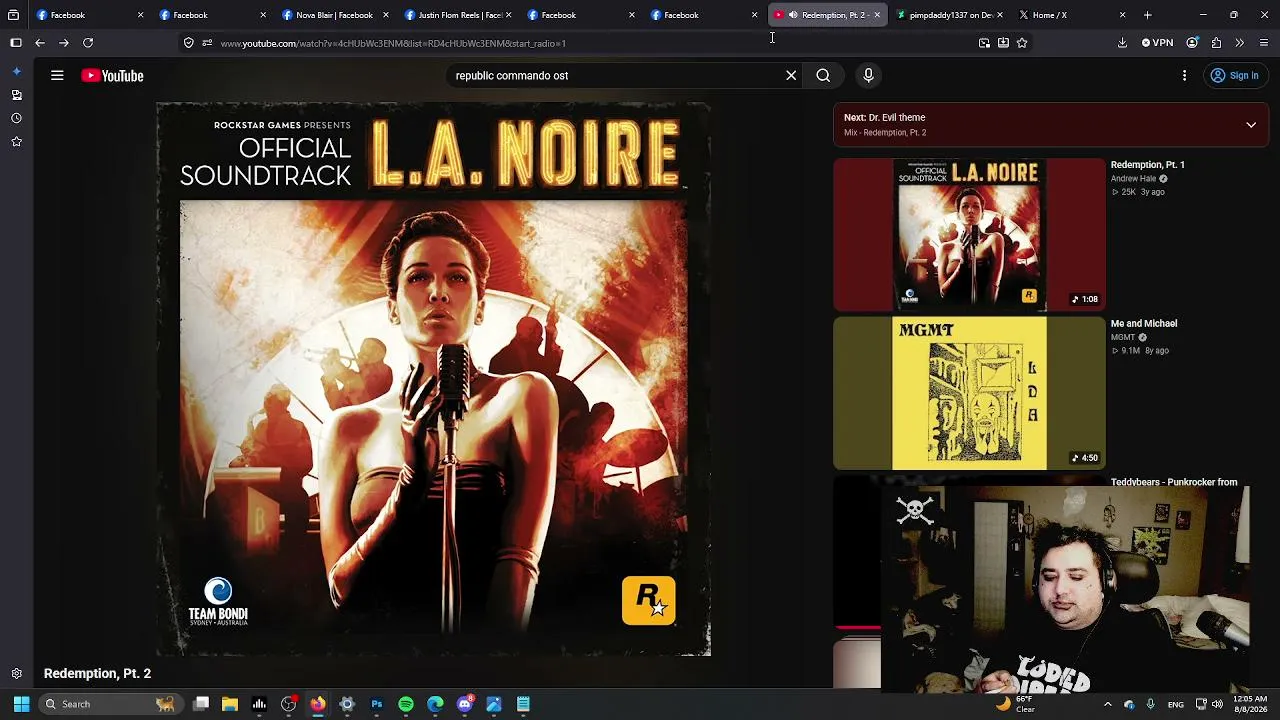Open Photoshop from the taskbar

click(x=377, y=704)
